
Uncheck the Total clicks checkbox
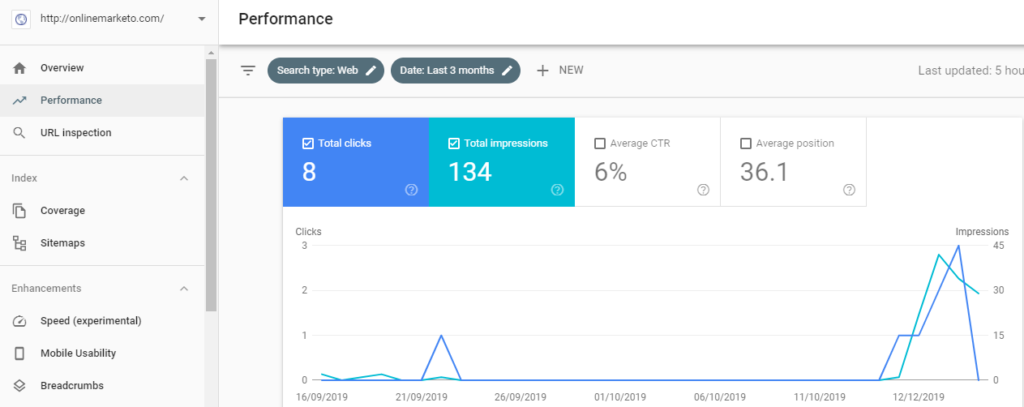click(x=308, y=144)
